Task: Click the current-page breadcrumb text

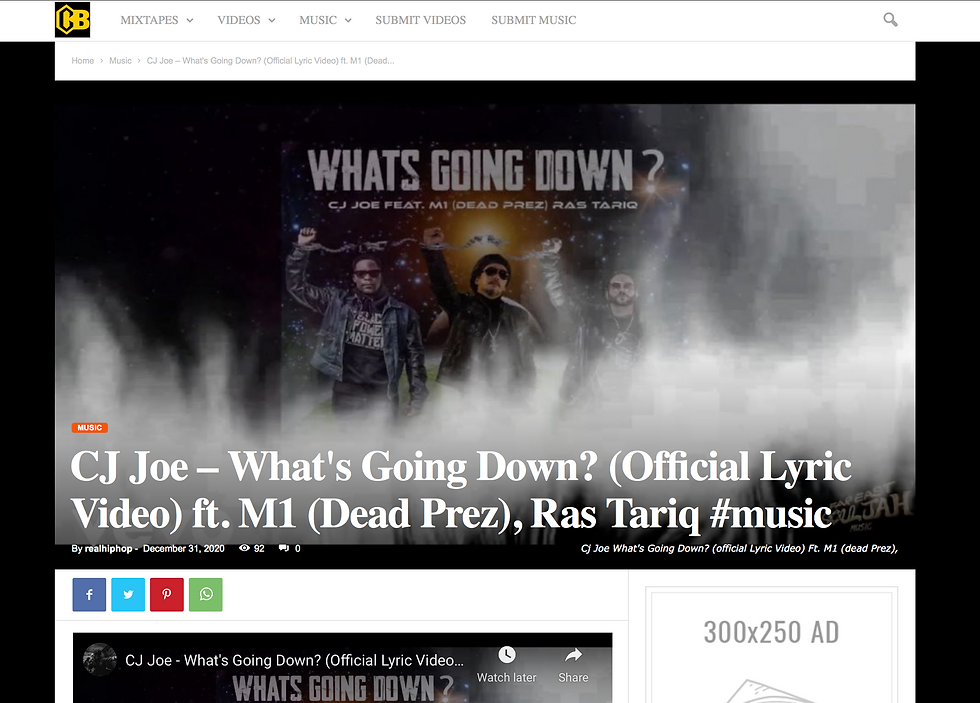Action: pyautogui.click(x=271, y=61)
